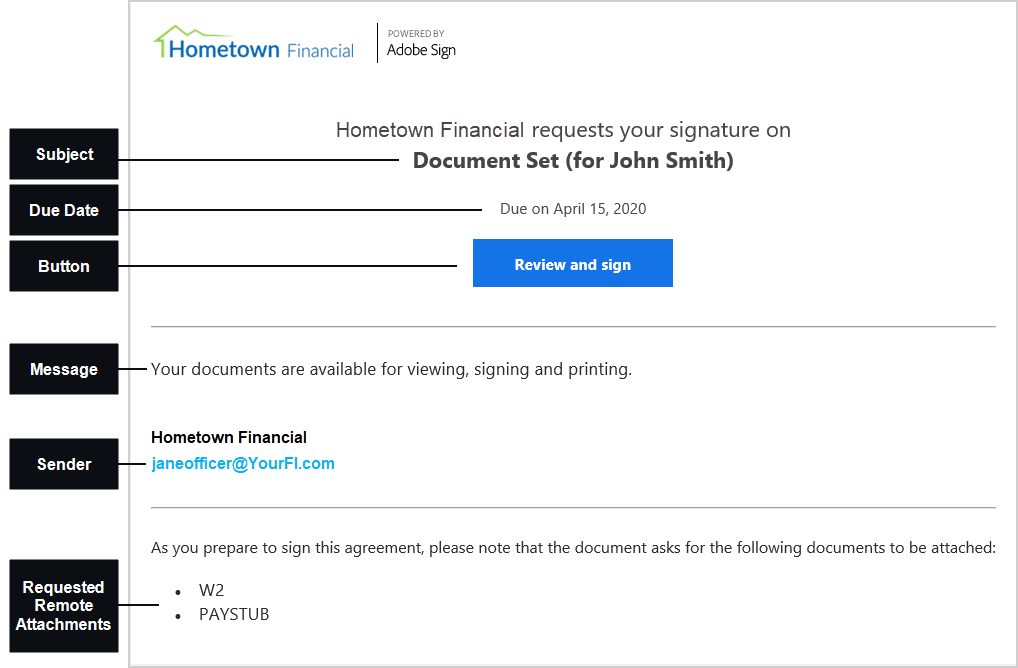
Task: Select the Sender annotation label
Action: [x=64, y=464]
